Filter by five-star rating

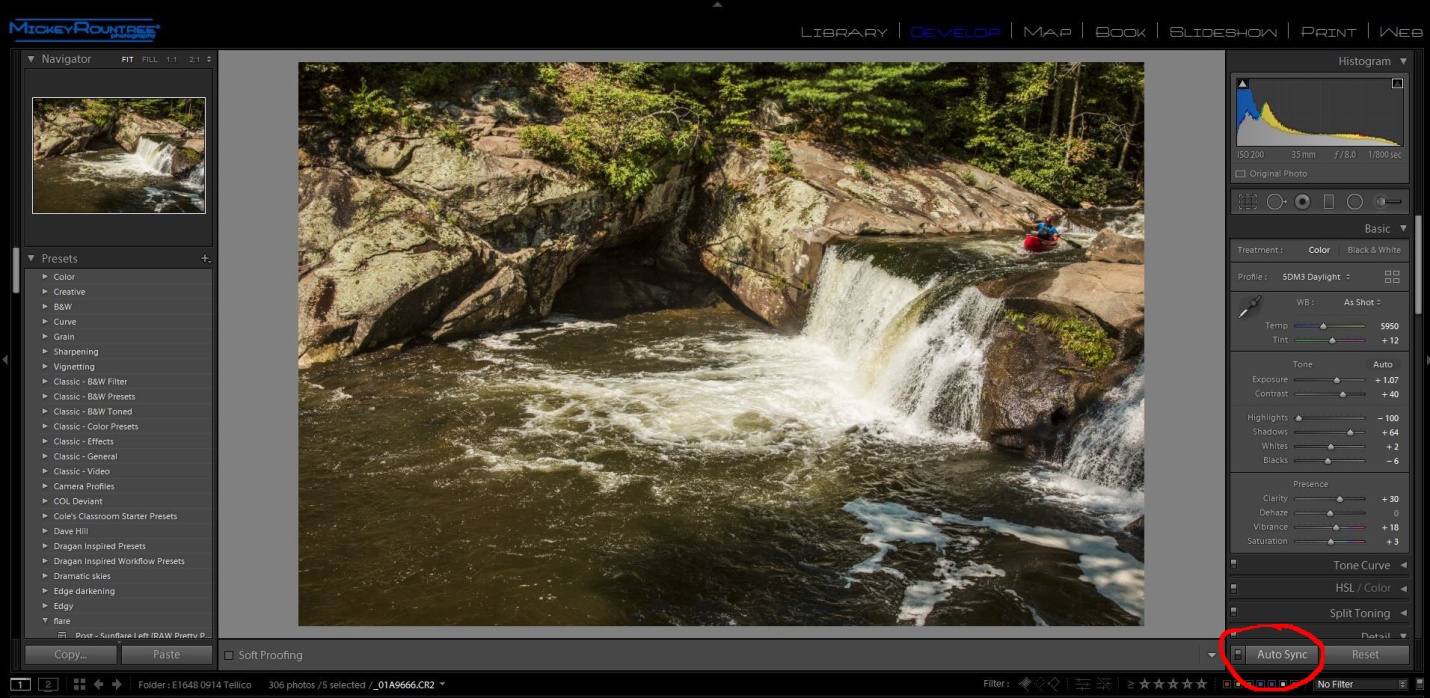(x=1202, y=684)
